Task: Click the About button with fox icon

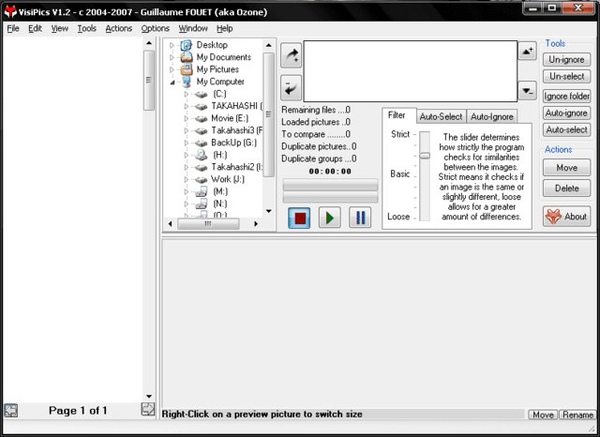Action: 567,217
